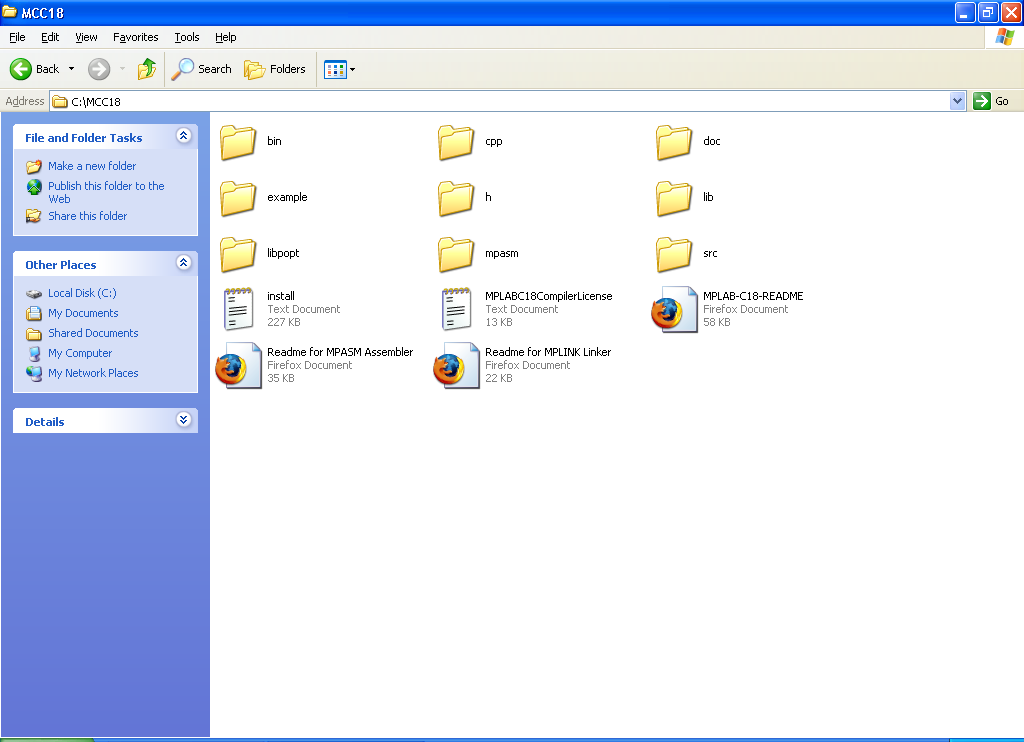Open the cpp folder icon

456,142
